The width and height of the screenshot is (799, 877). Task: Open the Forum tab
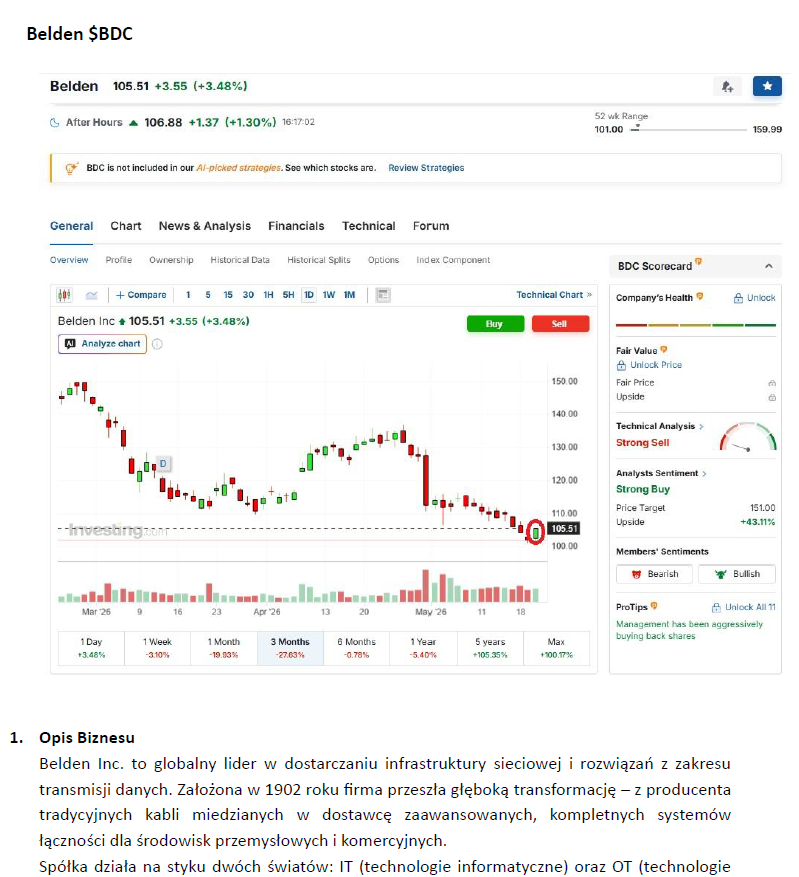pyautogui.click(x=431, y=226)
